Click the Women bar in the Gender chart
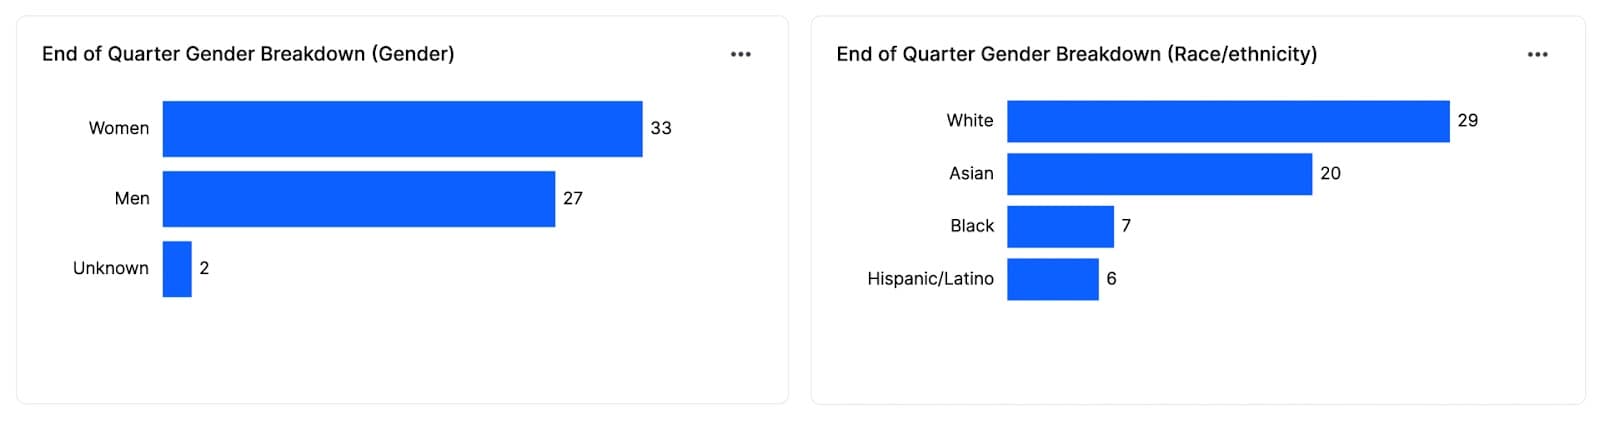Image resolution: width=1600 pixels, height=424 pixels. click(402, 129)
